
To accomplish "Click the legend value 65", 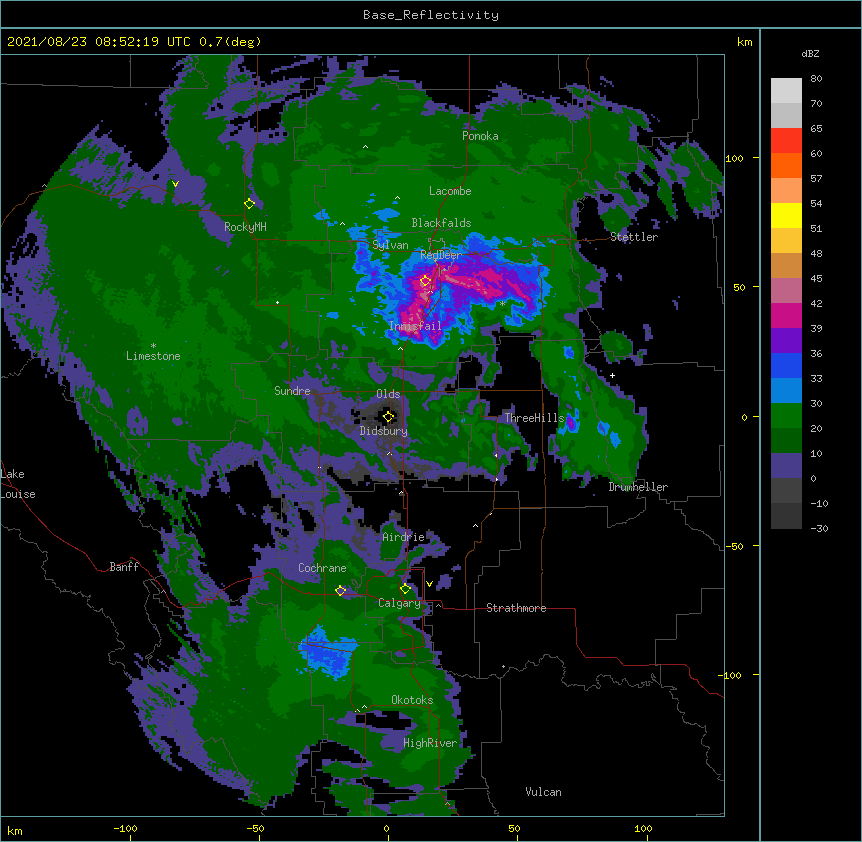I will (816, 128).
